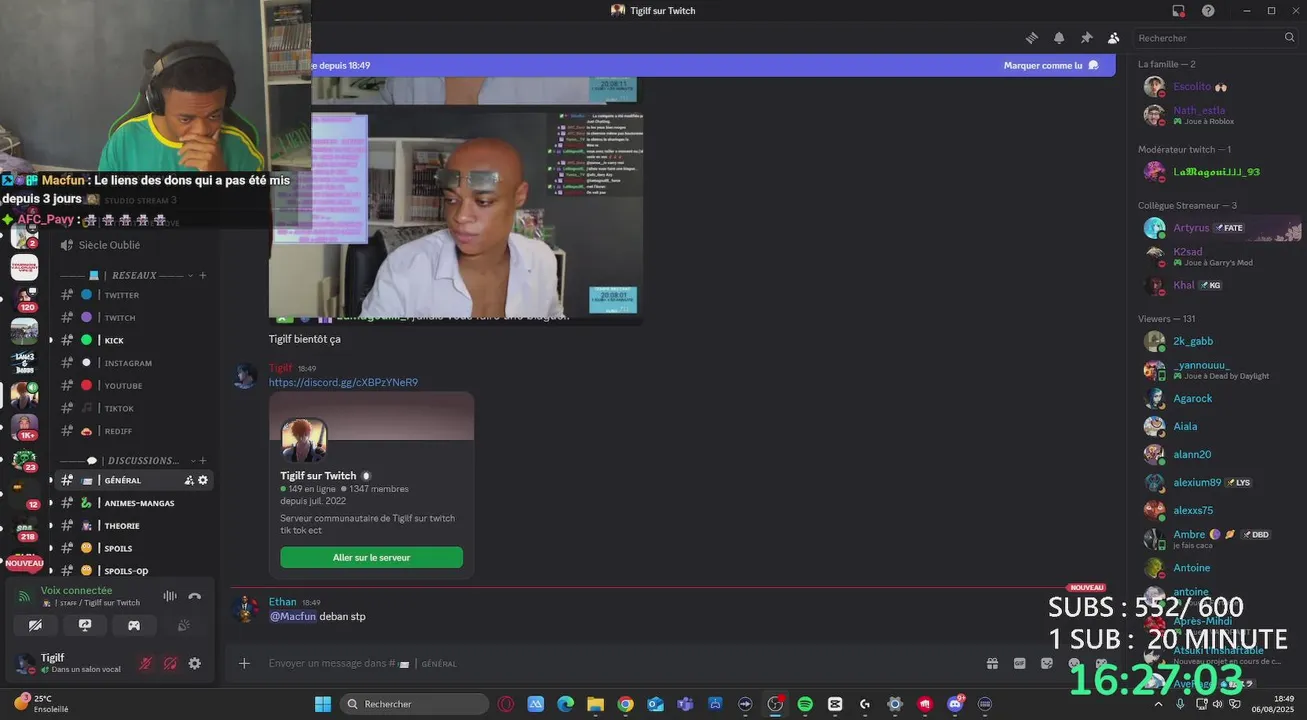Open user settings gear icon

click(195, 663)
